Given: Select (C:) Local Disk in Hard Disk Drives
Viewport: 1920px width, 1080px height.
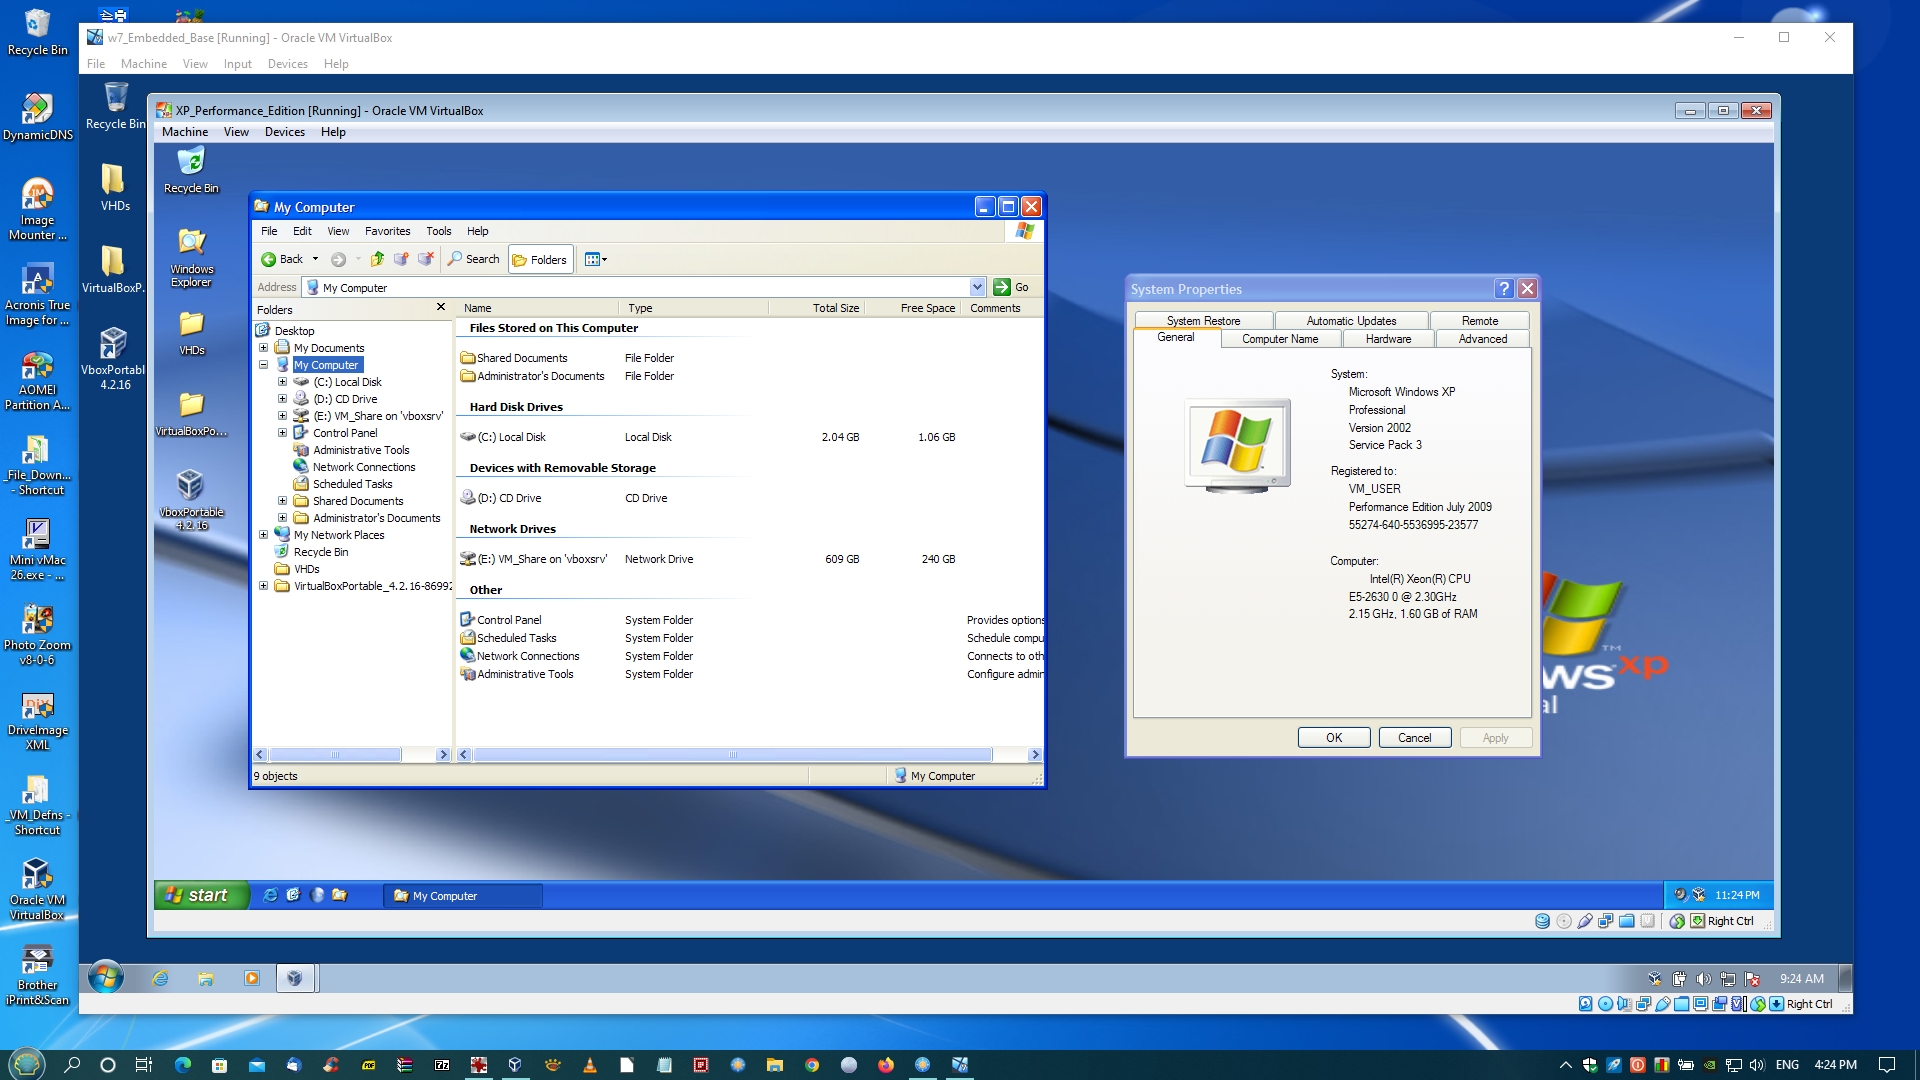Looking at the screenshot, I should [x=503, y=437].
